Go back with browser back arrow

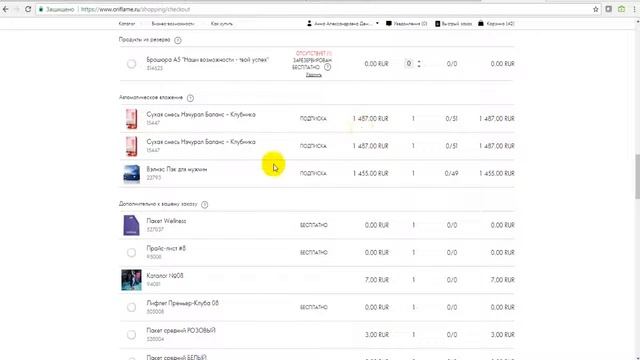click(6, 9)
